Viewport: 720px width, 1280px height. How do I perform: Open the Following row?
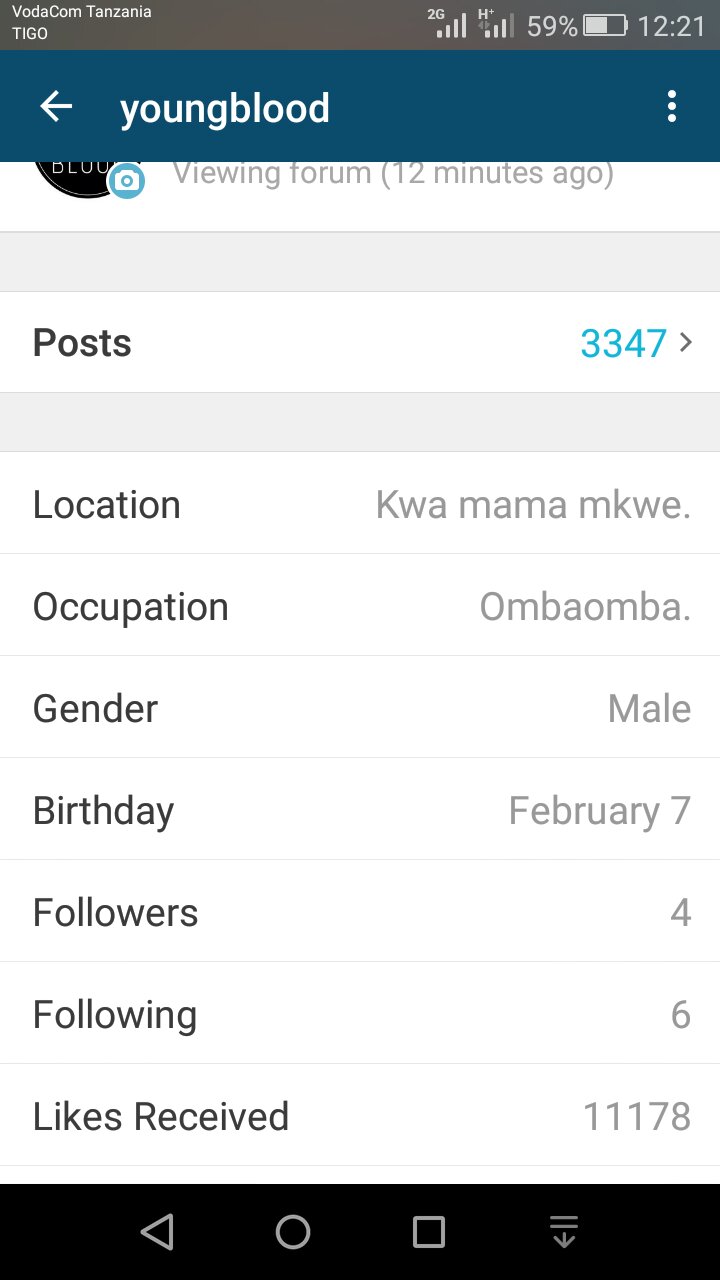(360, 1014)
